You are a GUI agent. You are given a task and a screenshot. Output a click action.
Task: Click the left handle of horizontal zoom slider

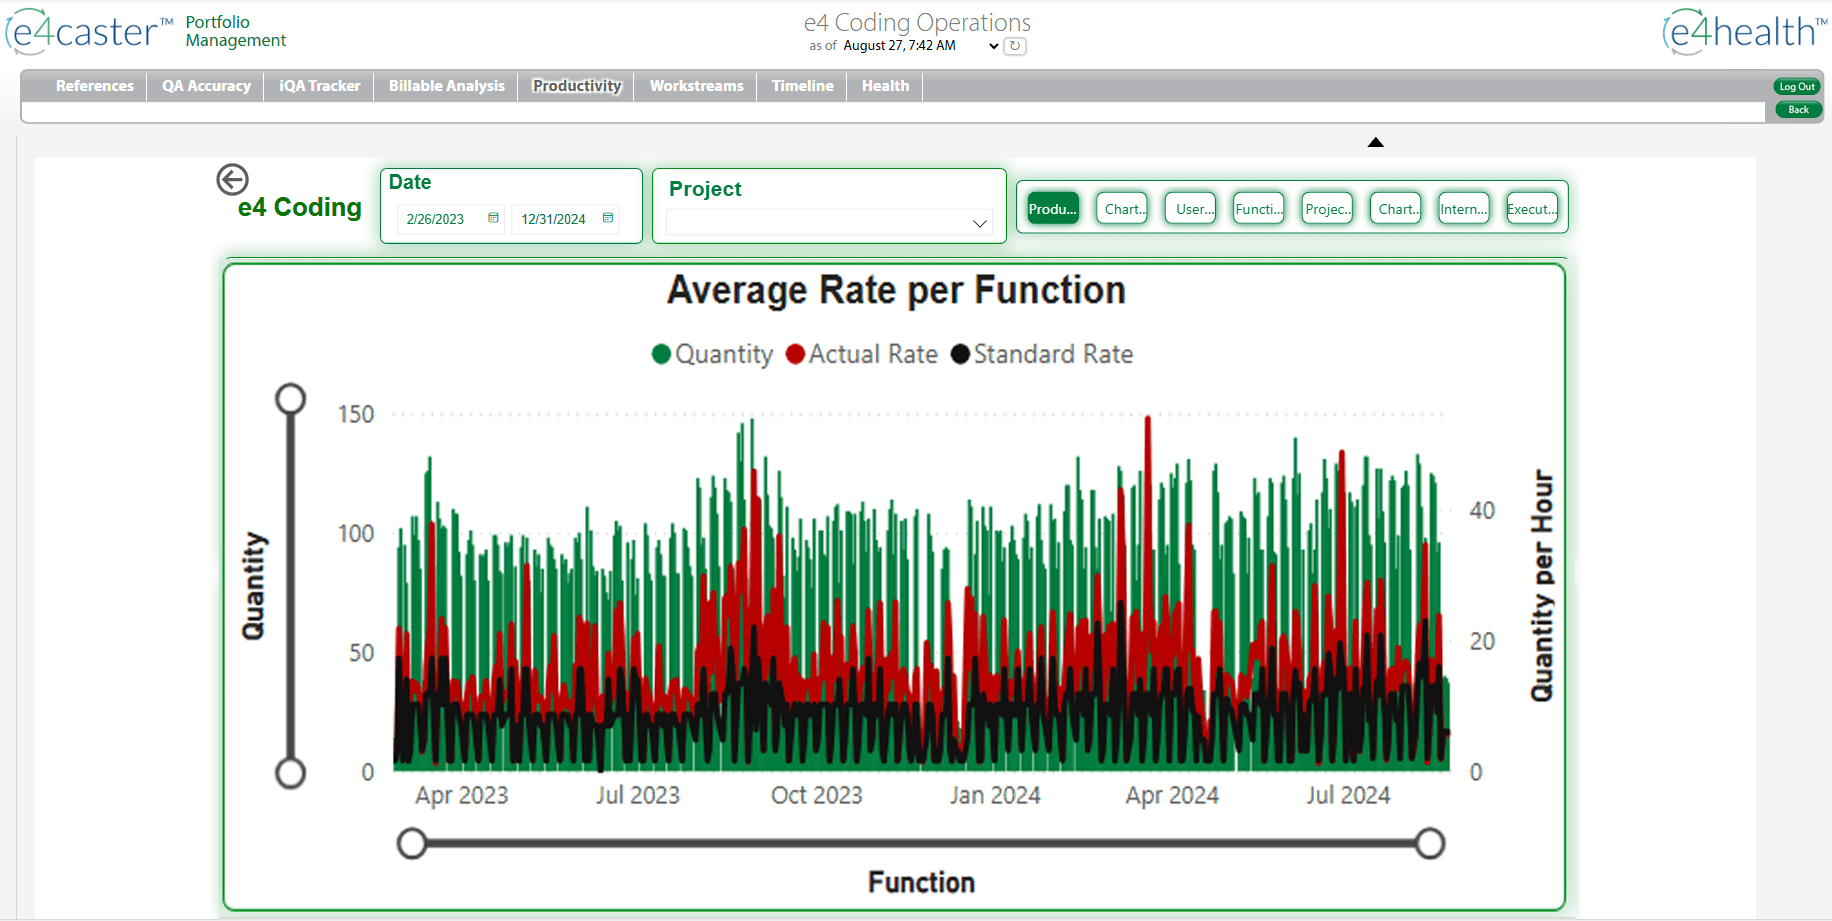[x=412, y=843]
